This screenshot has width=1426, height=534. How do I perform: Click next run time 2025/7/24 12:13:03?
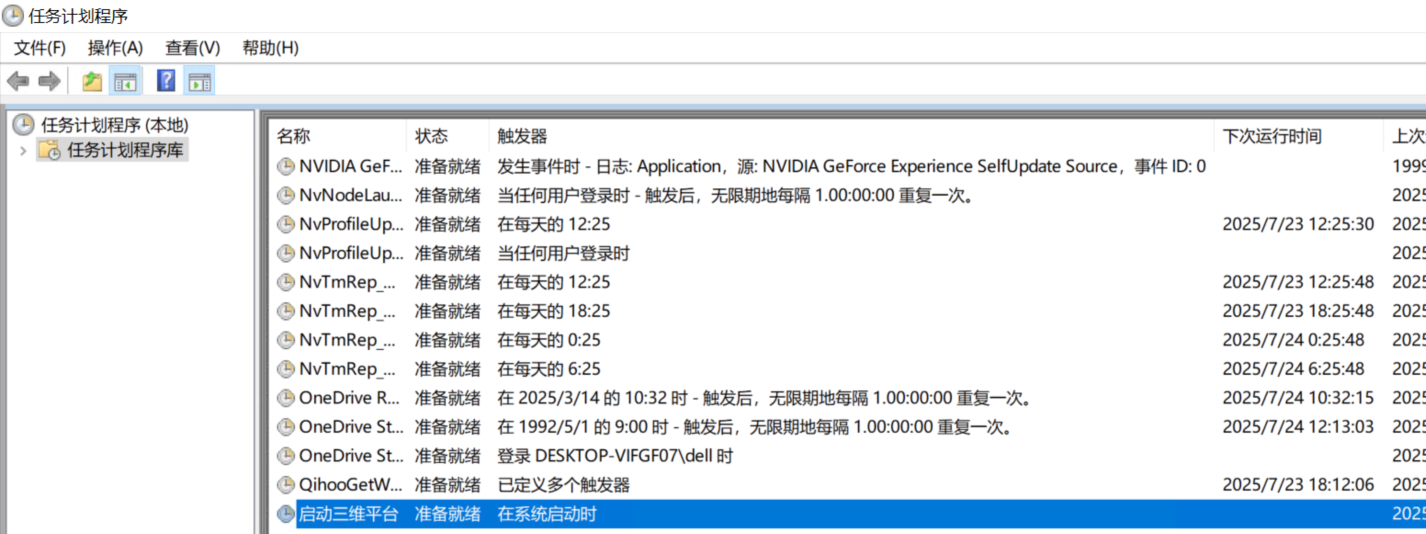coord(1298,428)
